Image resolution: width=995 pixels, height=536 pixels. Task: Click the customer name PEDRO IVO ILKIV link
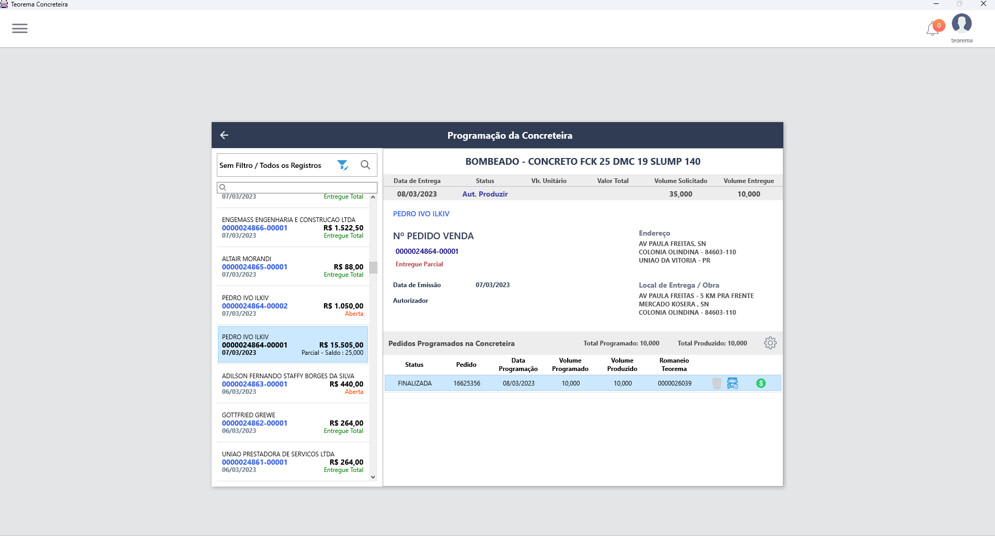(421, 214)
